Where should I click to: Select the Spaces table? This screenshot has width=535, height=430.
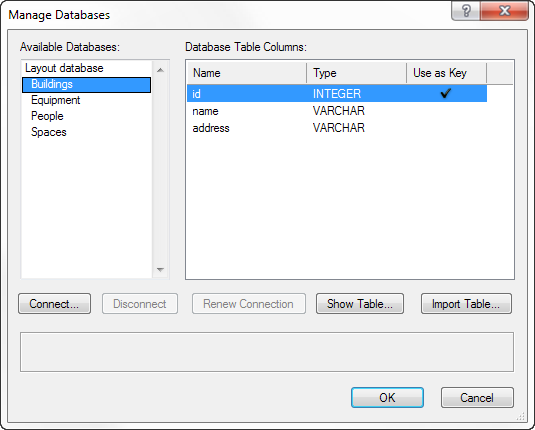[48, 132]
